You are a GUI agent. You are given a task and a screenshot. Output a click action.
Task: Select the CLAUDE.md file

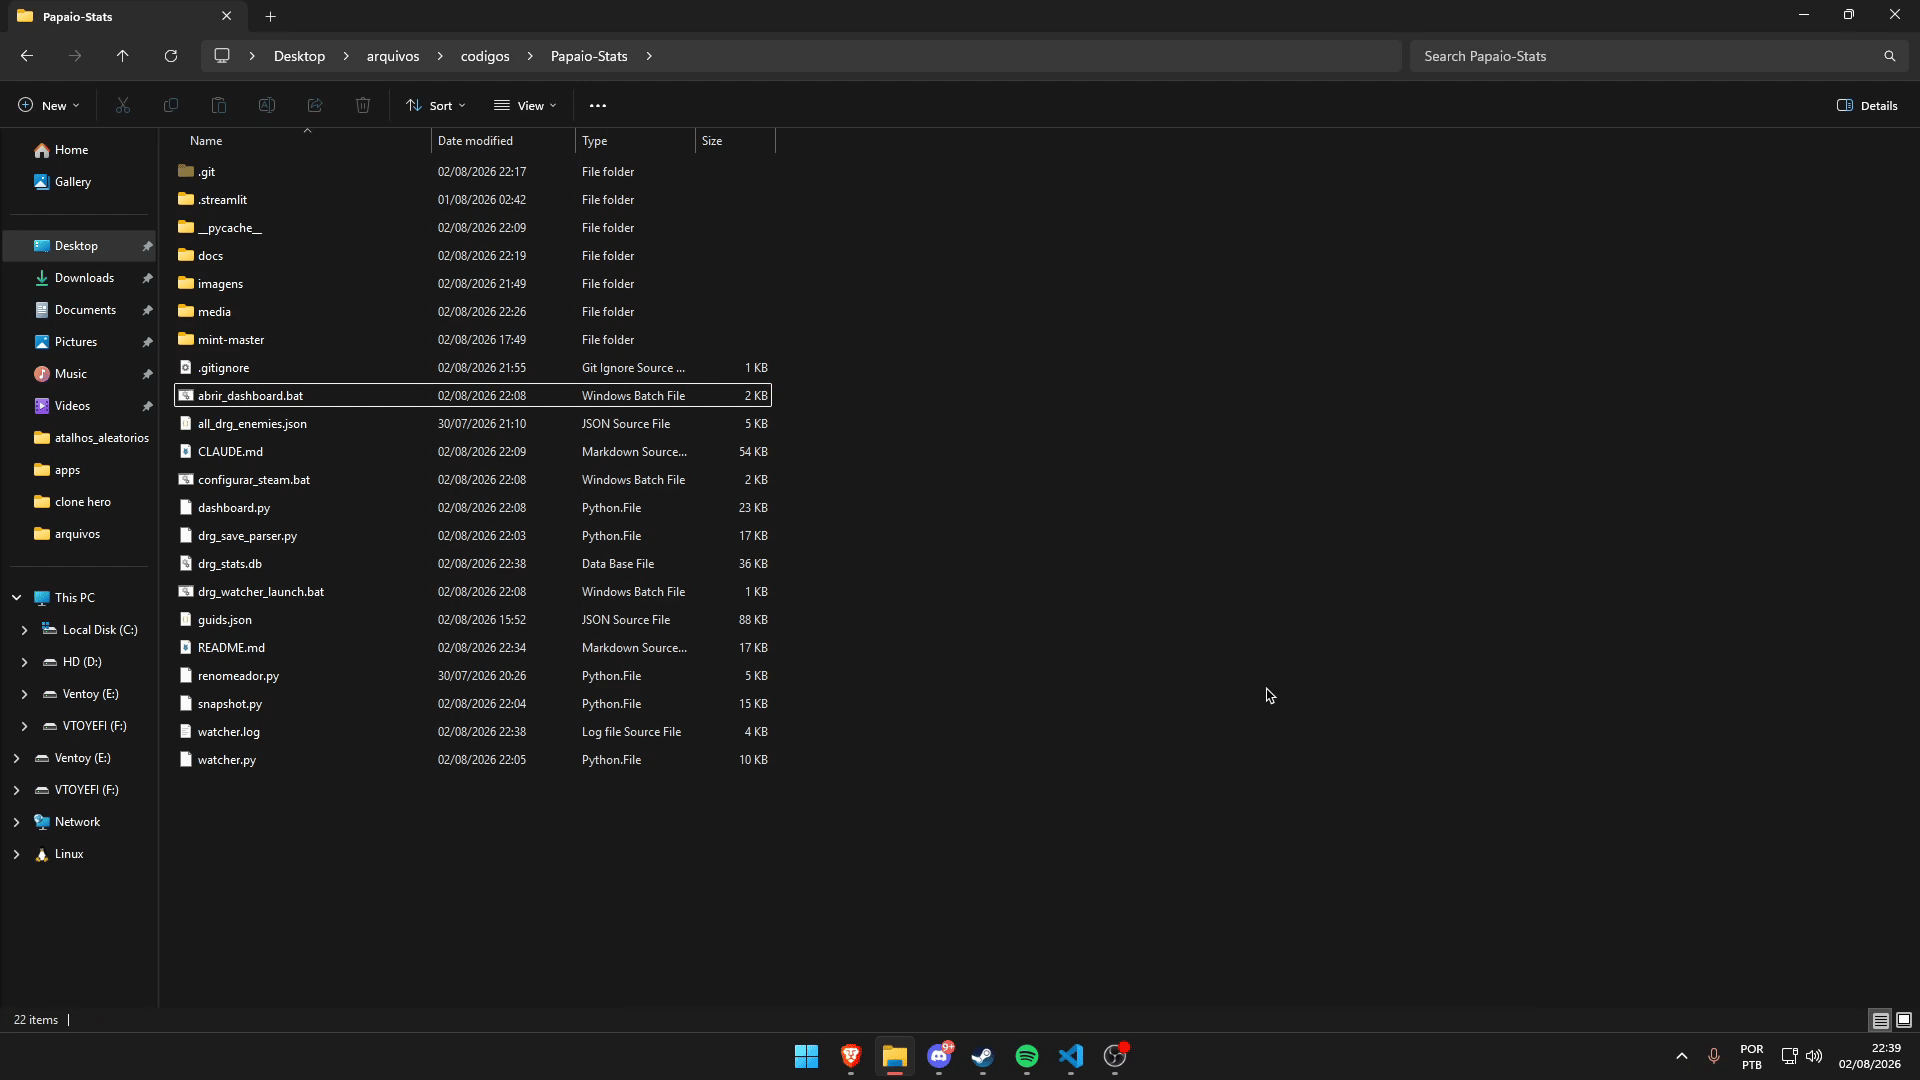click(x=473, y=452)
